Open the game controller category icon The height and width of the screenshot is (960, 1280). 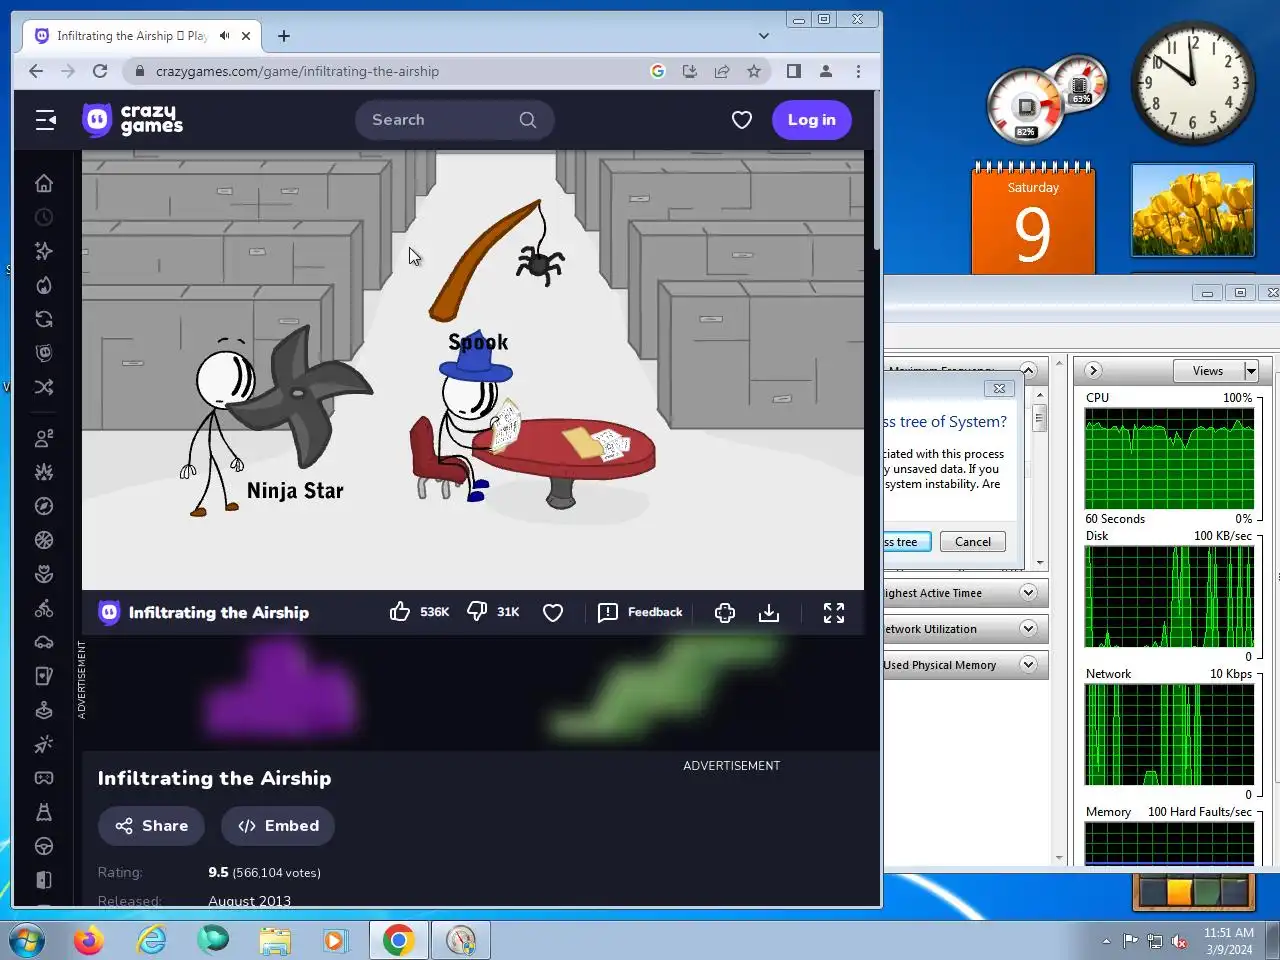[44, 778]
